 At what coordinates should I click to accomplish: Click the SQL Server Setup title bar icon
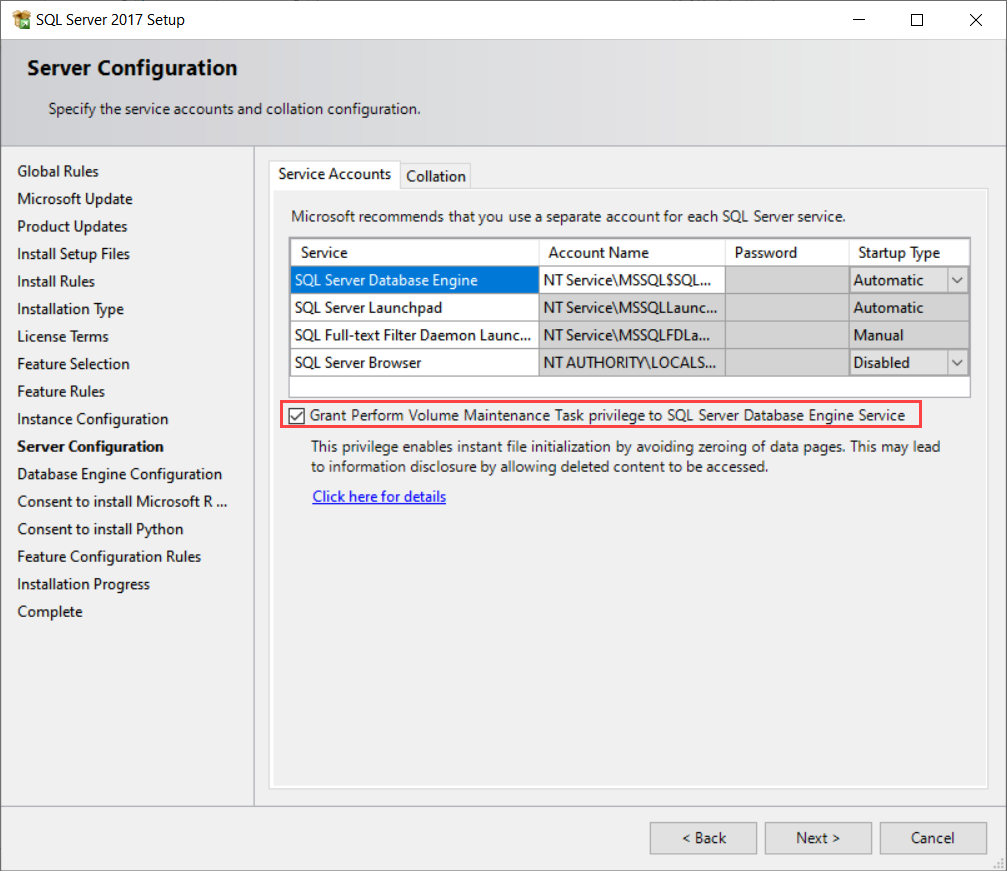(x=21, y=20)
